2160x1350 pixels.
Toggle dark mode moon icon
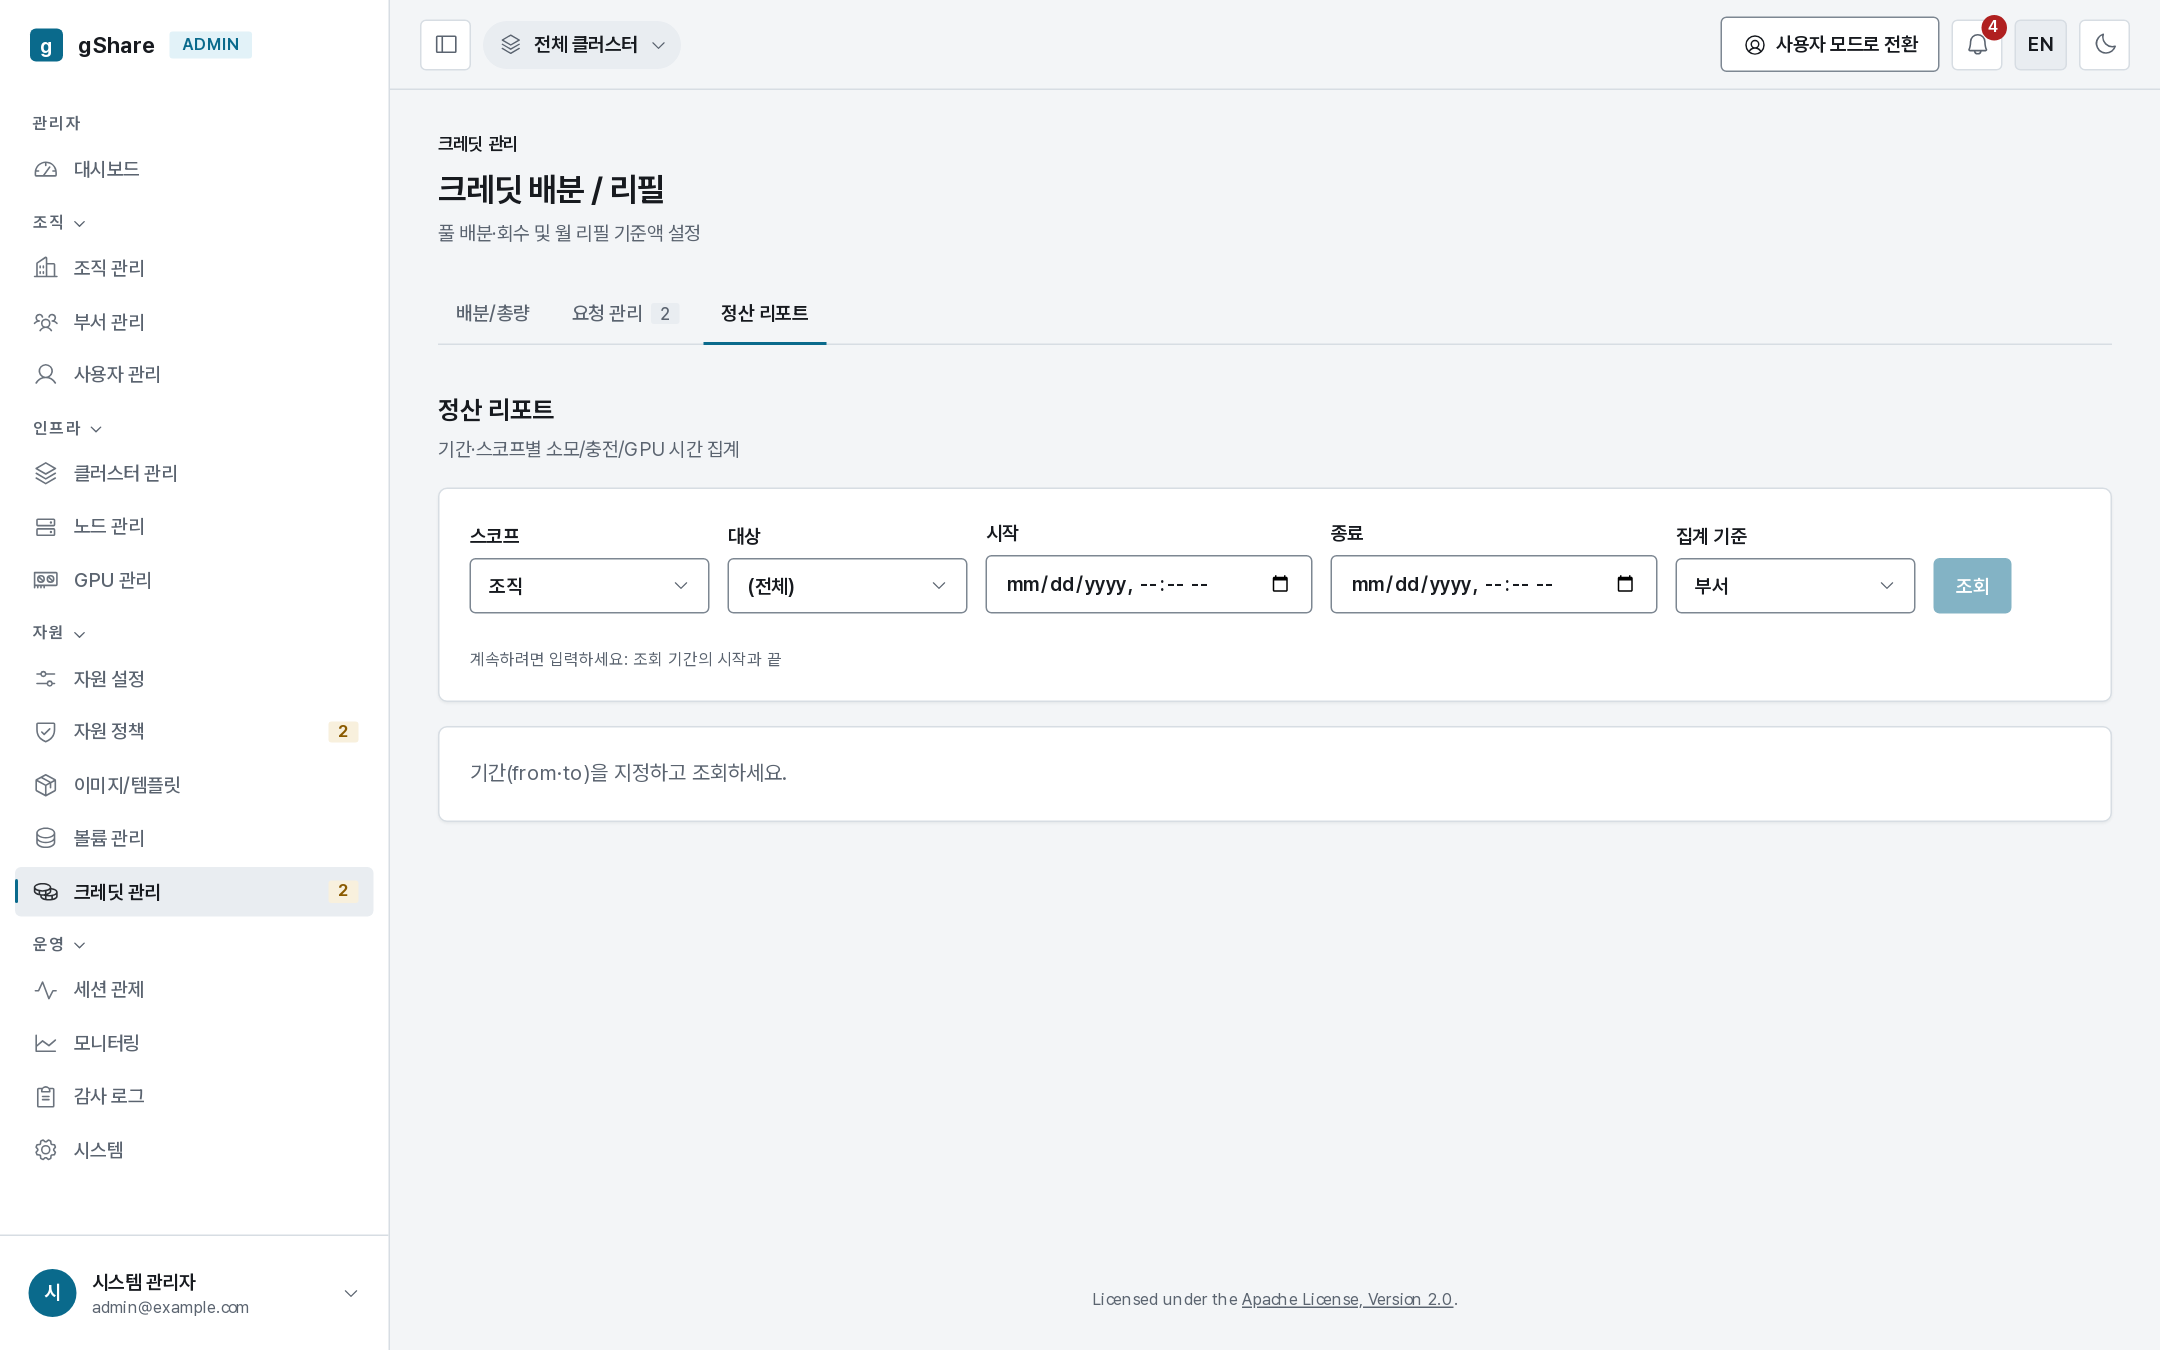click(2104, 45)
